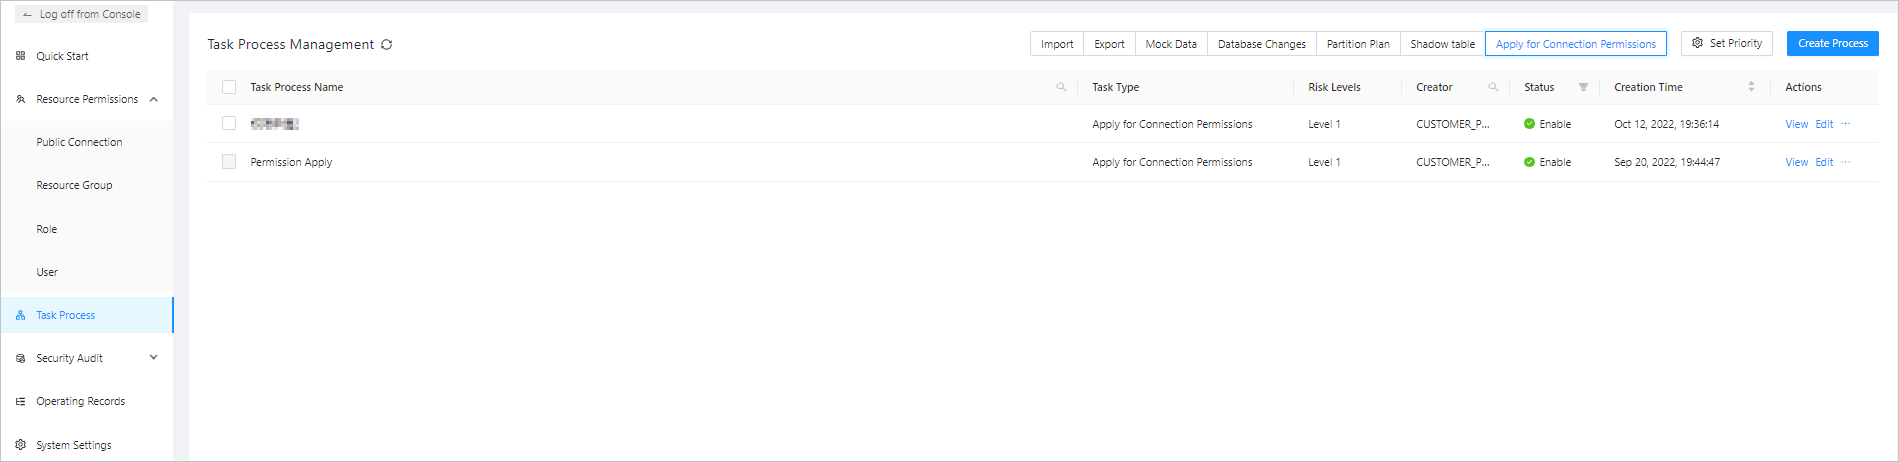View the Permission Apply process
Image resolution: width=1899 pixels, height=462 pixels.
(x=1797, y=162)
